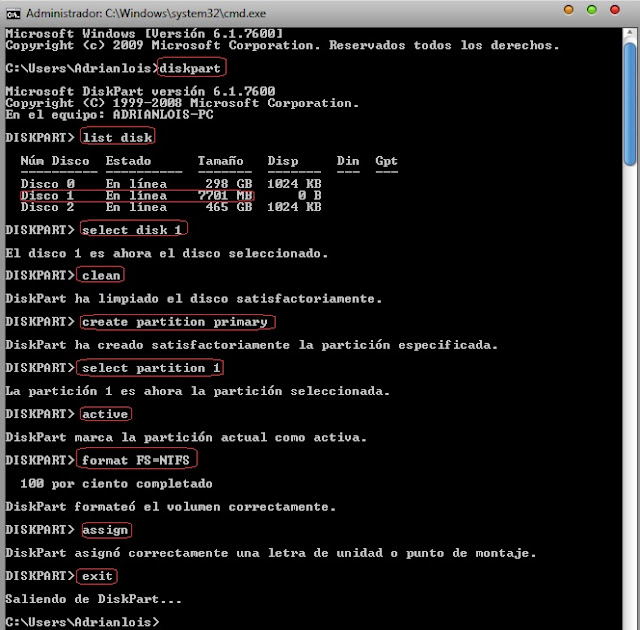This screenshot has height=630, width=640.
Task: Click the window title 'Administrador: C:\Windows\system32\cmd.exe'
Action: (146, 13)
